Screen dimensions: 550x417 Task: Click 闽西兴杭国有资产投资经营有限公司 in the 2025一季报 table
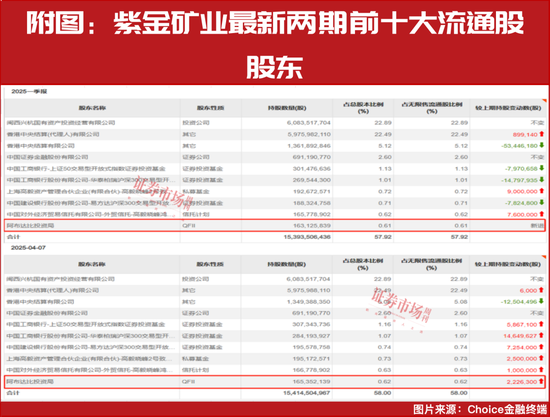(x=61, y=123)
